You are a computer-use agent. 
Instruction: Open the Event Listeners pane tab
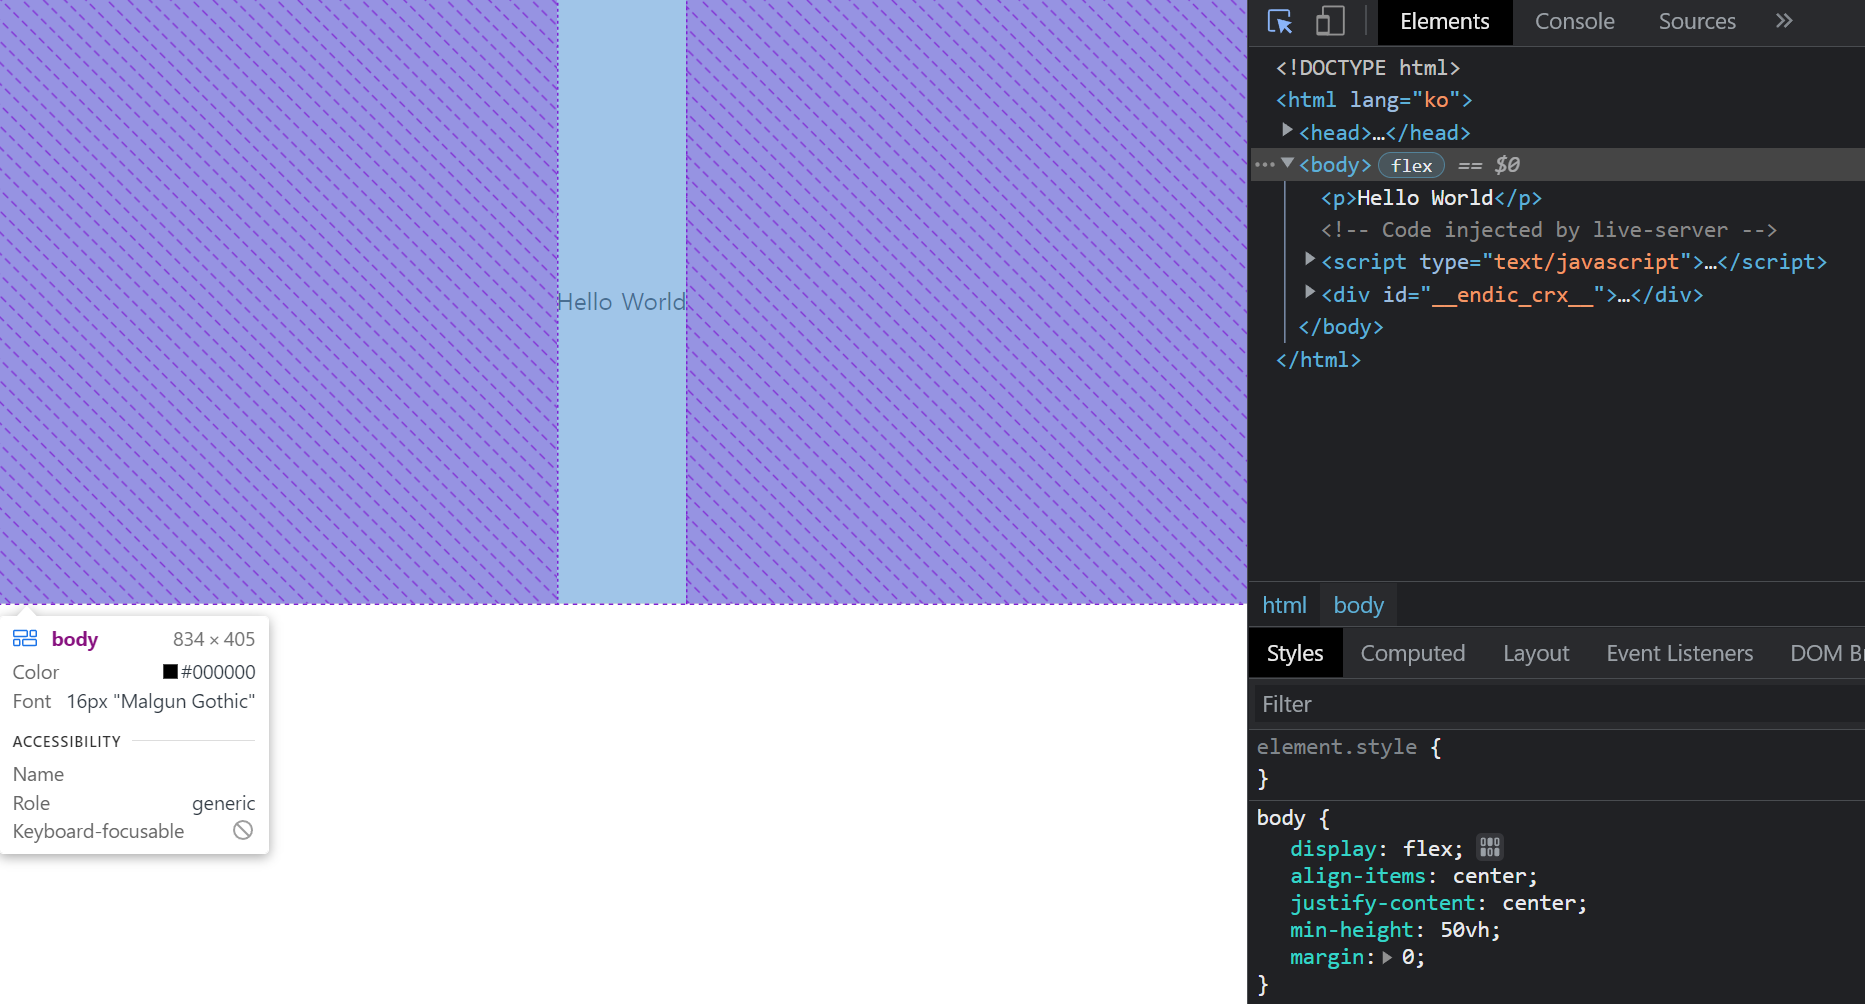pos(1680,653)
